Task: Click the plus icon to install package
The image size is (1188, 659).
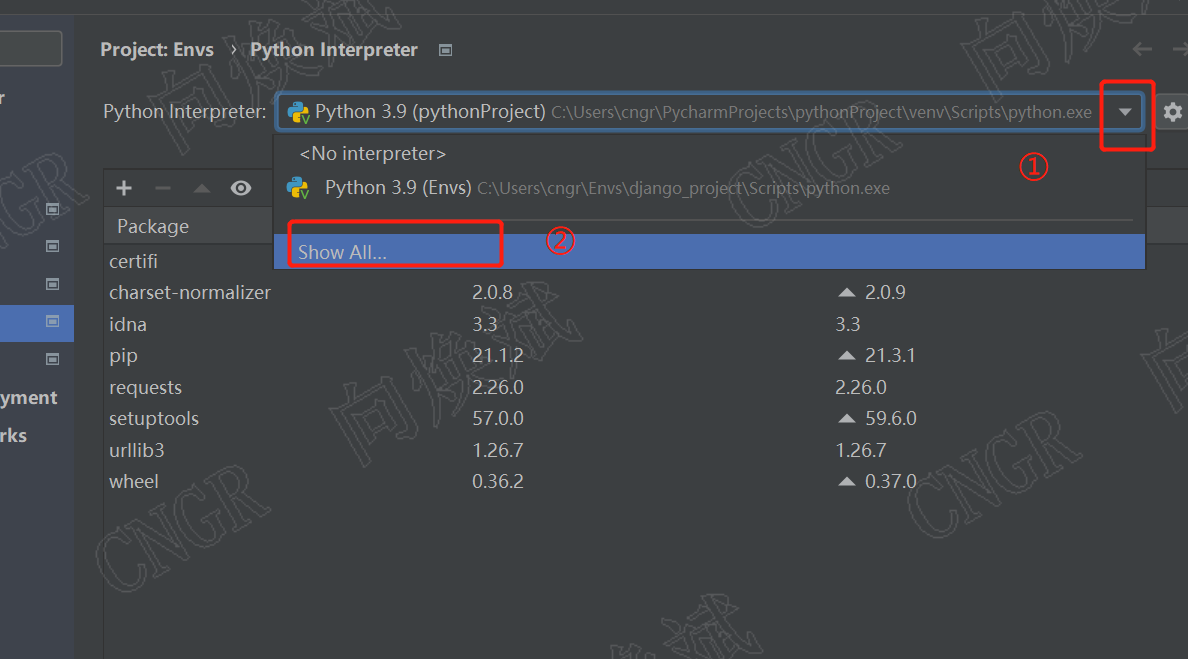Action: point(124,188)
